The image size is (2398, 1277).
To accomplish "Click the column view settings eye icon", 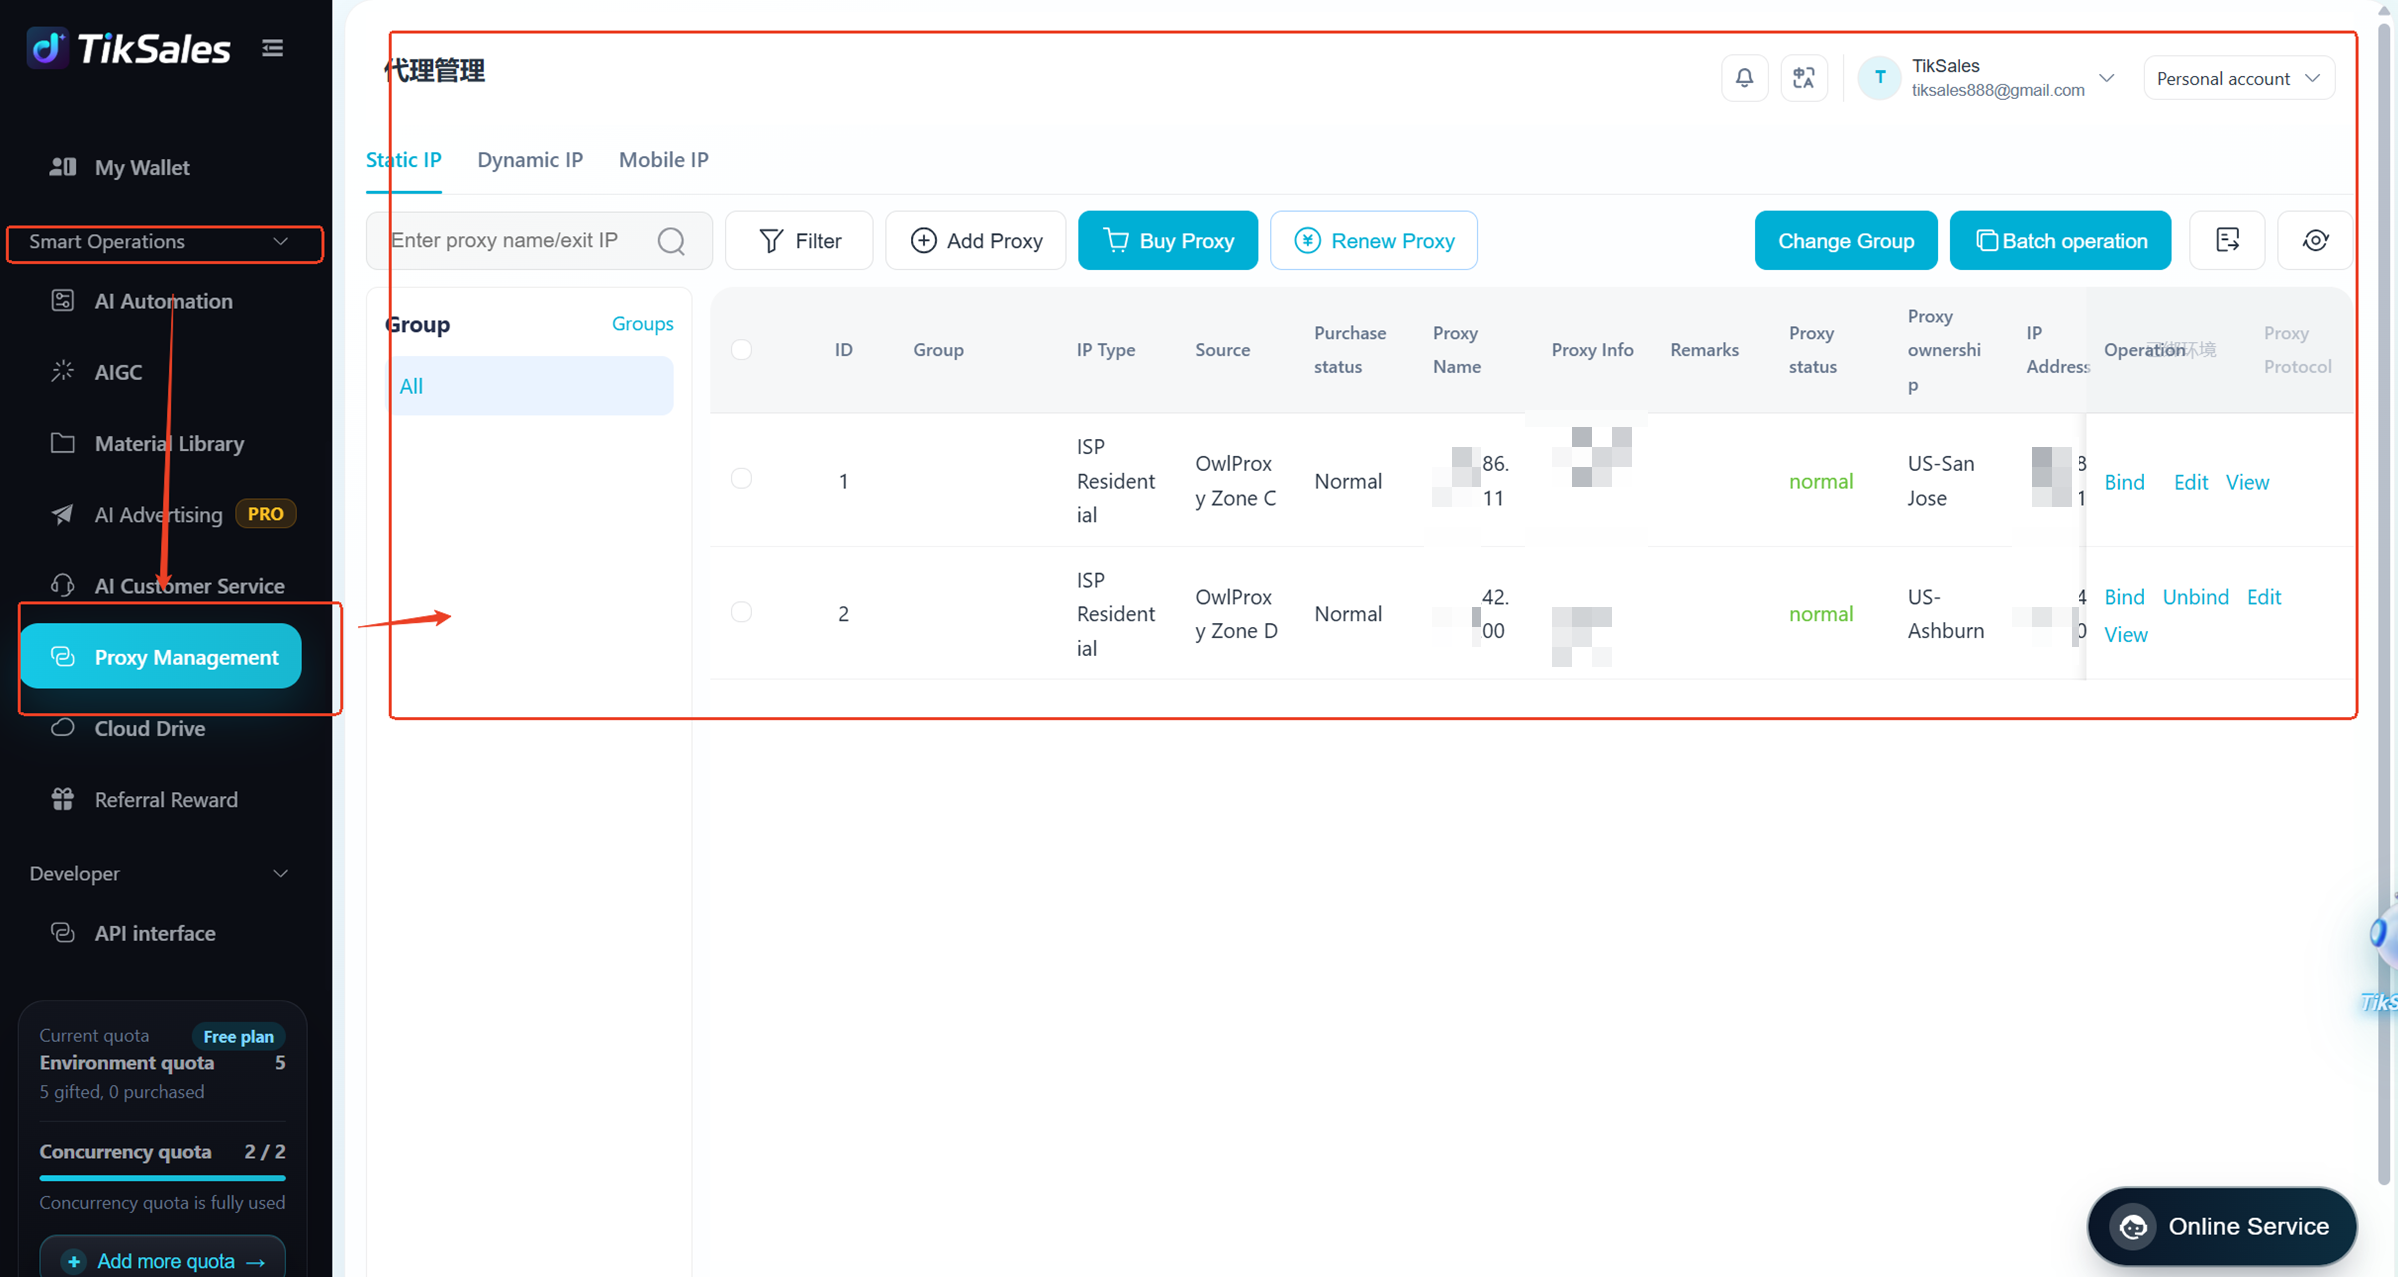I will tap(2315, 240).
